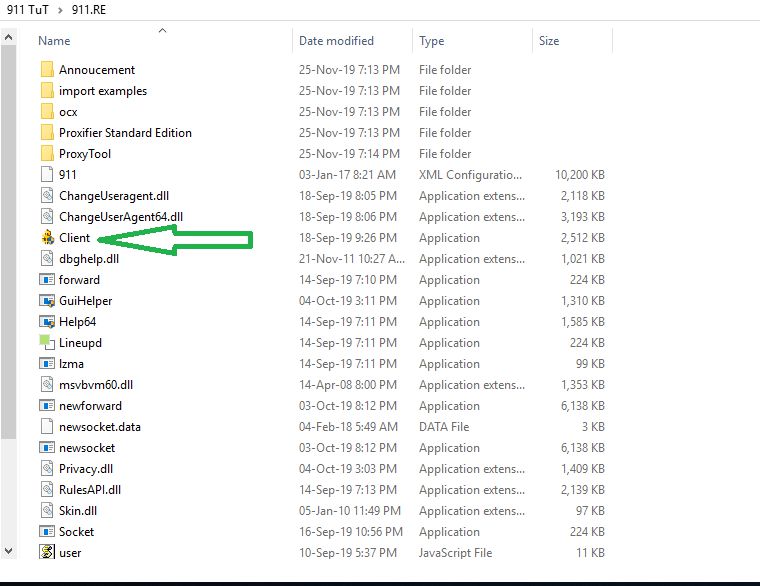The image size is (760, 586).
Task: Select the Client application bee icon
Action: (47, 238)
